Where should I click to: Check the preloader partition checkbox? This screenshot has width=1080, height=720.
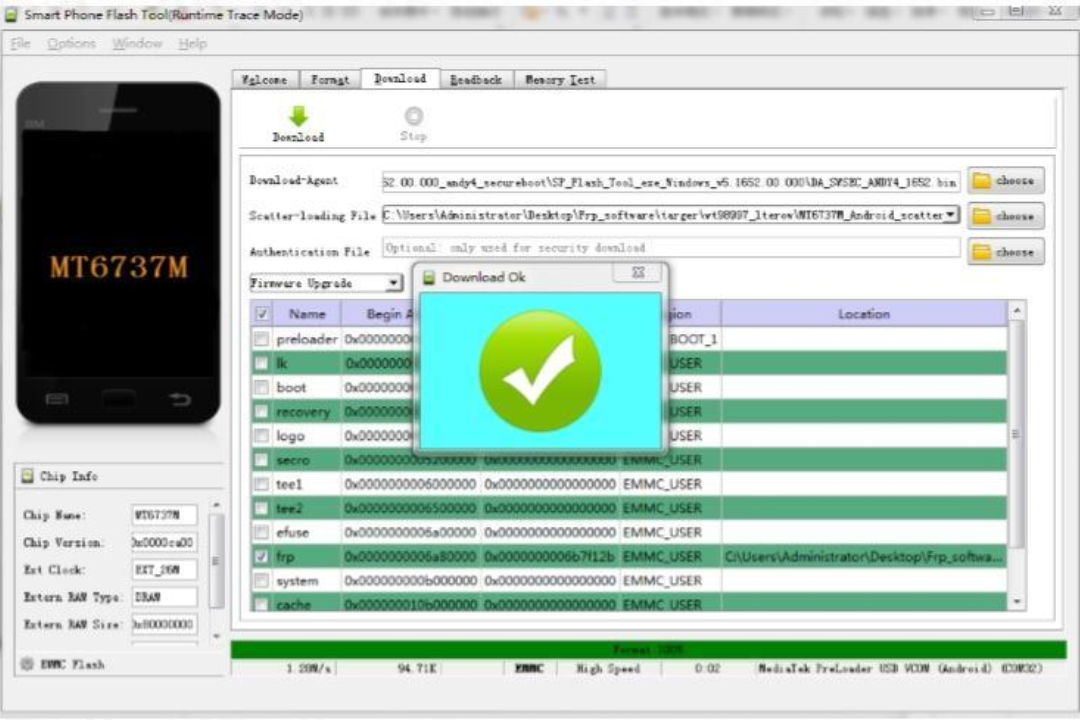(x=262, y=339)
